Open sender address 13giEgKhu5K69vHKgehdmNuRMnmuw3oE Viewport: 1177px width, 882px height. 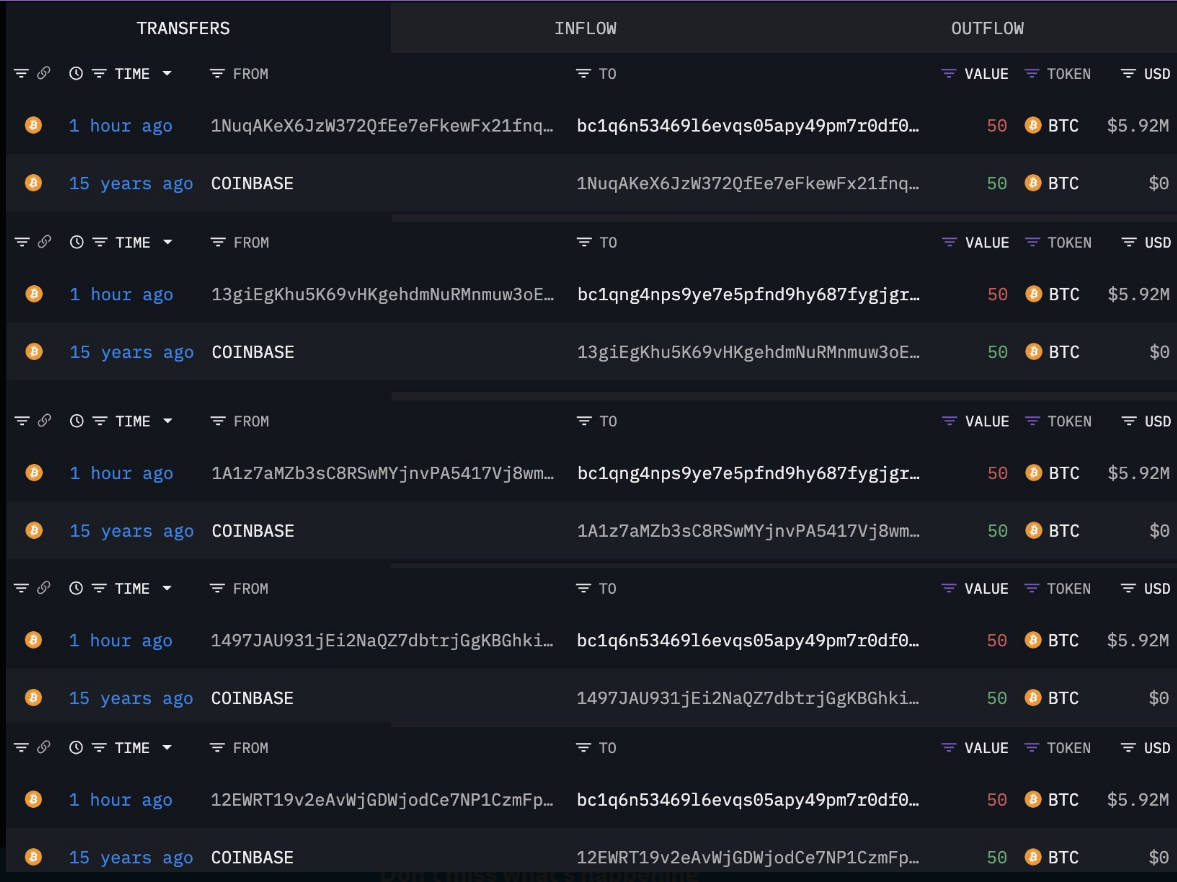coord(383,294)
